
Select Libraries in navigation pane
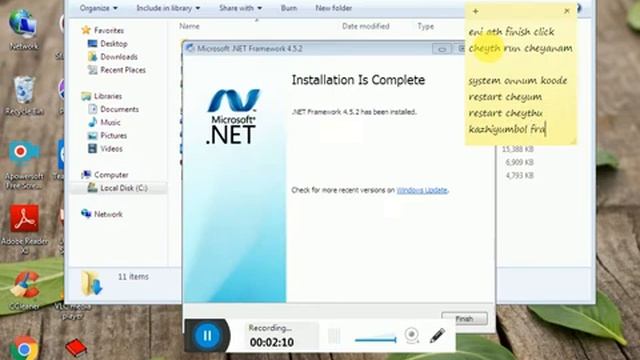(108, 96)
